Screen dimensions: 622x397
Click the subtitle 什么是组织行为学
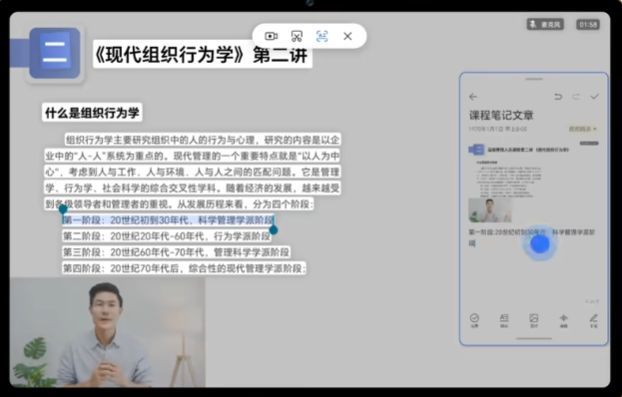[92, 113]
